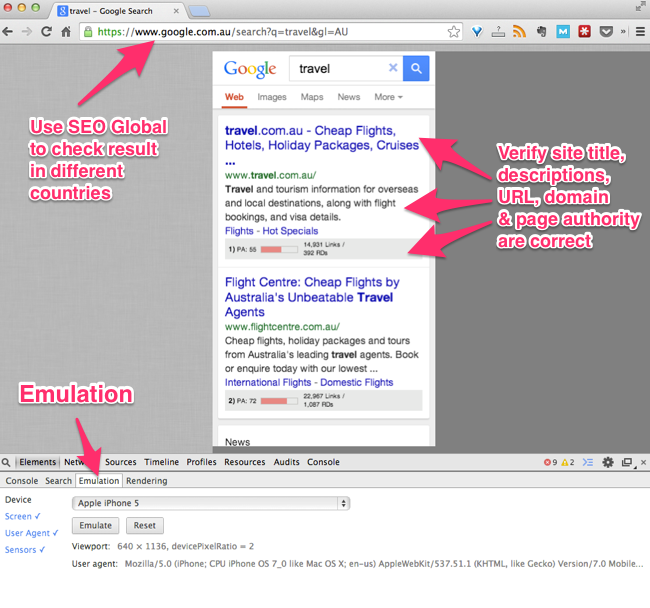The width and height of the screenshot is (650, 608).
Task: Close DevTools panel with the X
Action: click(x=643, y=462)
